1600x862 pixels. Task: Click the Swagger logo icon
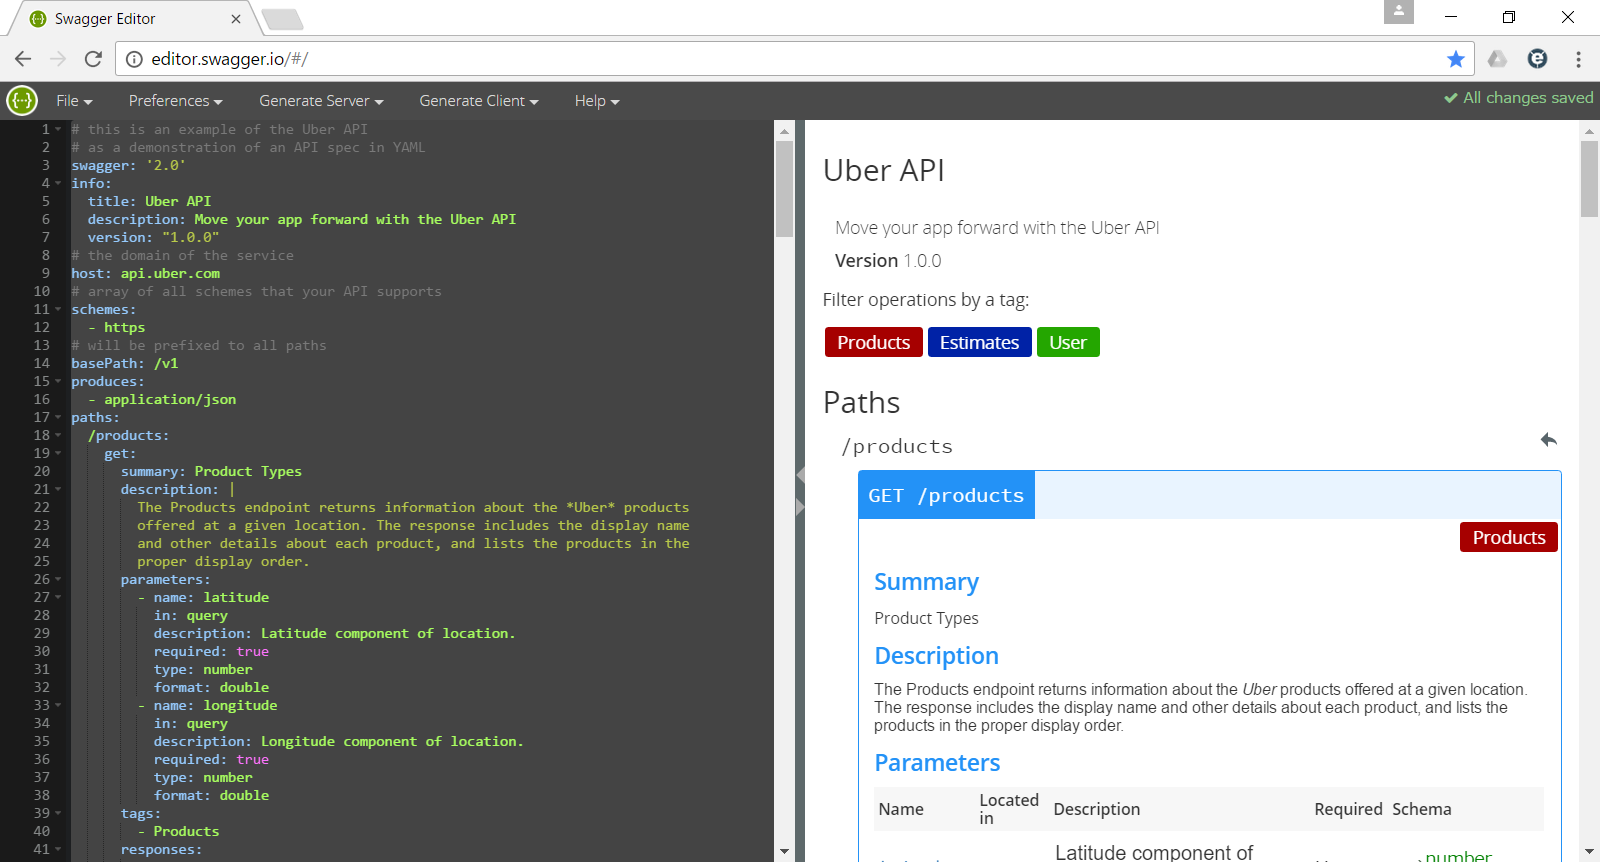pos(22,100)
